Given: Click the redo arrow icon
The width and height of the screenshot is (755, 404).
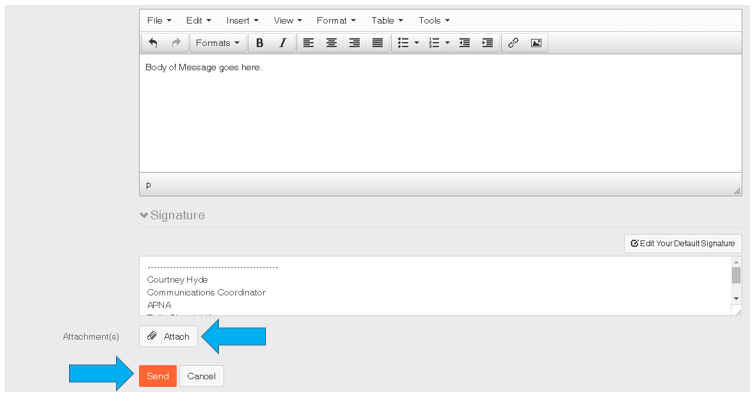Looking at the screenshot, I should (176, 43).
